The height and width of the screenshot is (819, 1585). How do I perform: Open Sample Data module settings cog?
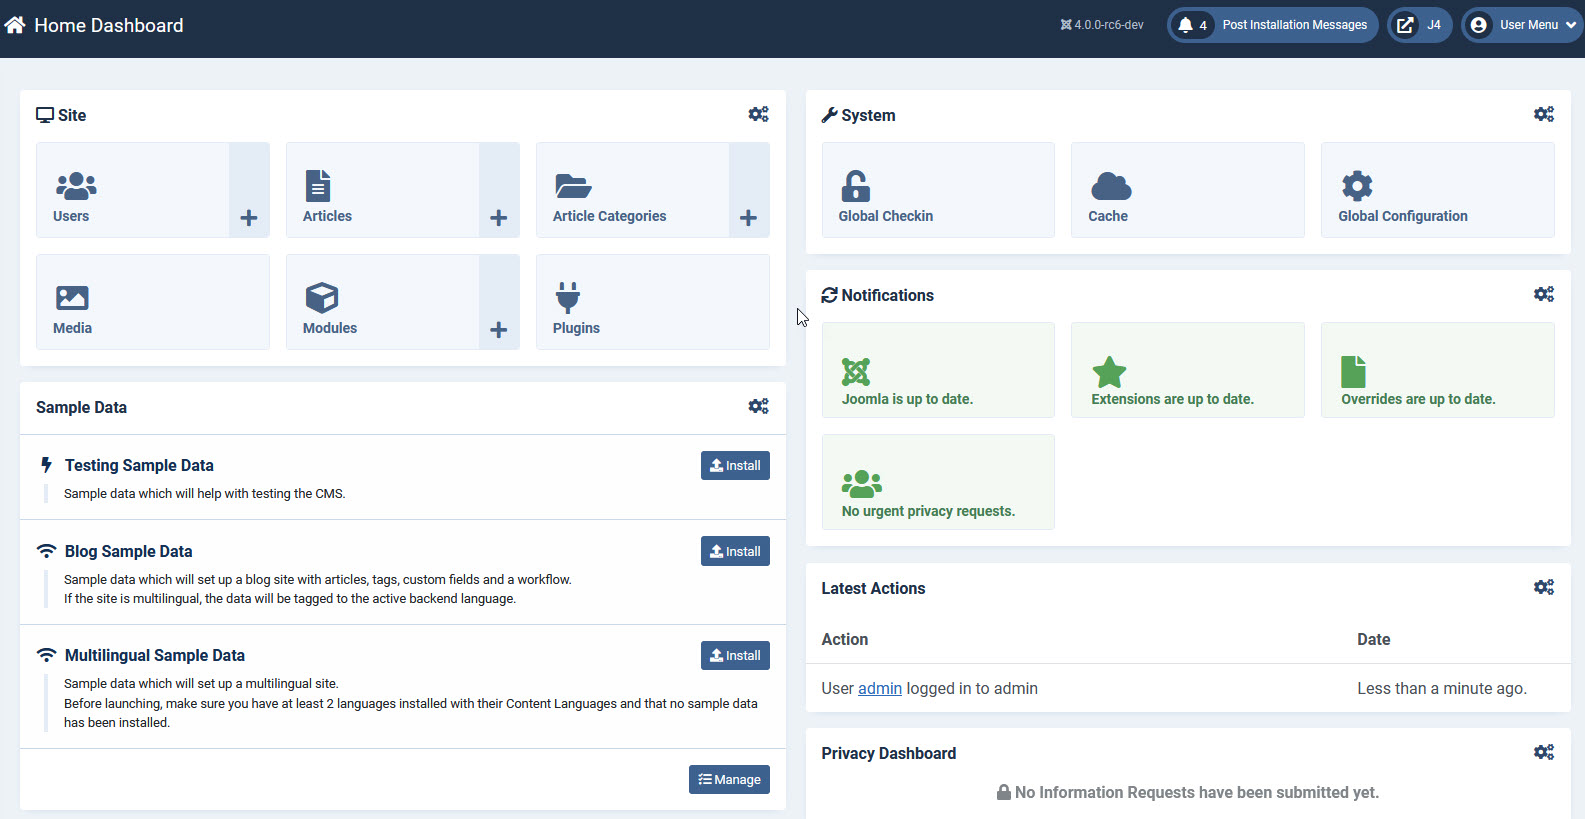coord(759,407)
